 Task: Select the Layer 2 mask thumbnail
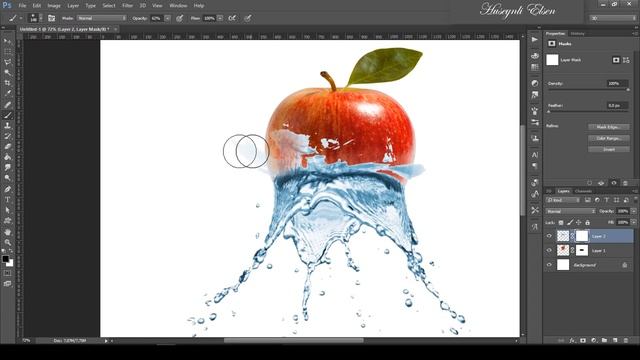pos(582,236)
